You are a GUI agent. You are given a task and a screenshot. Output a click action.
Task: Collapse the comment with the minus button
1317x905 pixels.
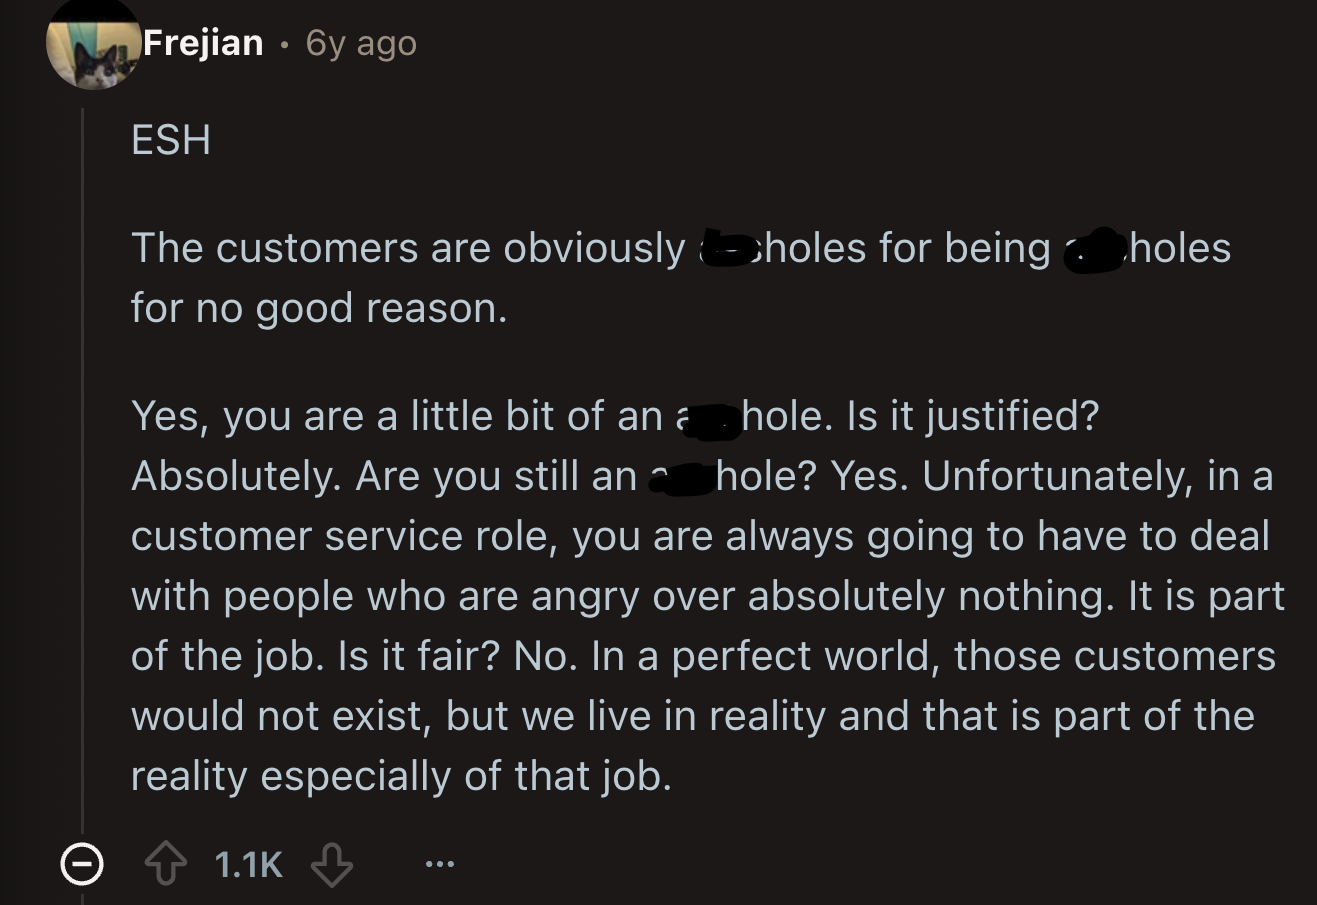click(81, 864)
